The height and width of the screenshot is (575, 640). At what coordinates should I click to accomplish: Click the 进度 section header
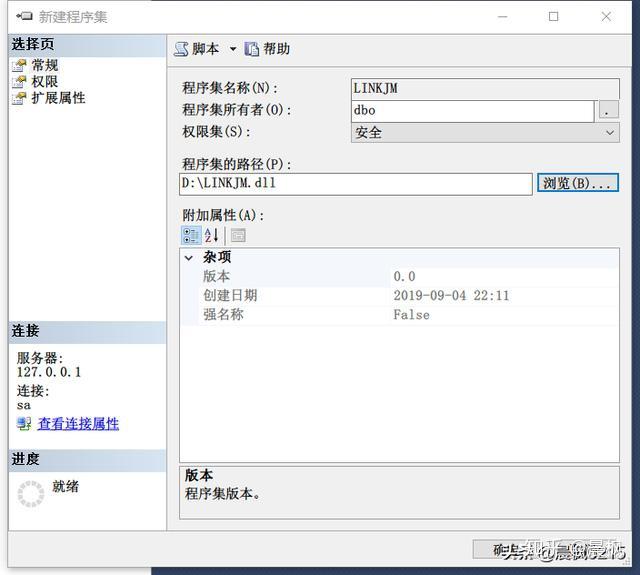click(87, 460)
